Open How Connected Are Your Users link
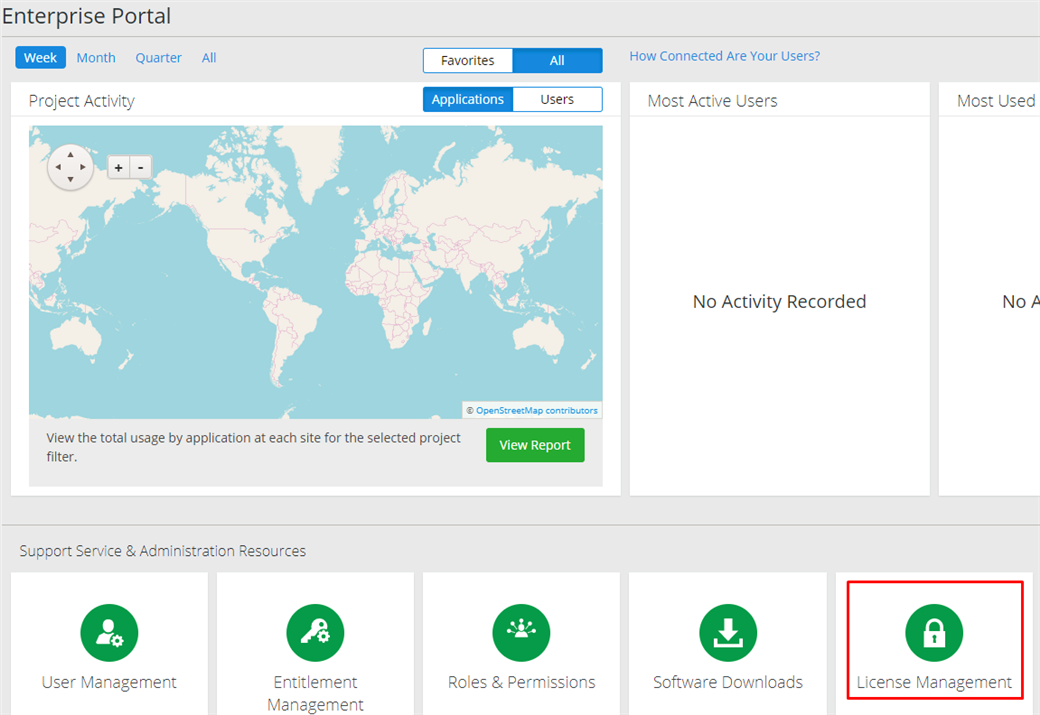Image resolution: width=1040 pixels, height=715 pixels. point(724,56)
